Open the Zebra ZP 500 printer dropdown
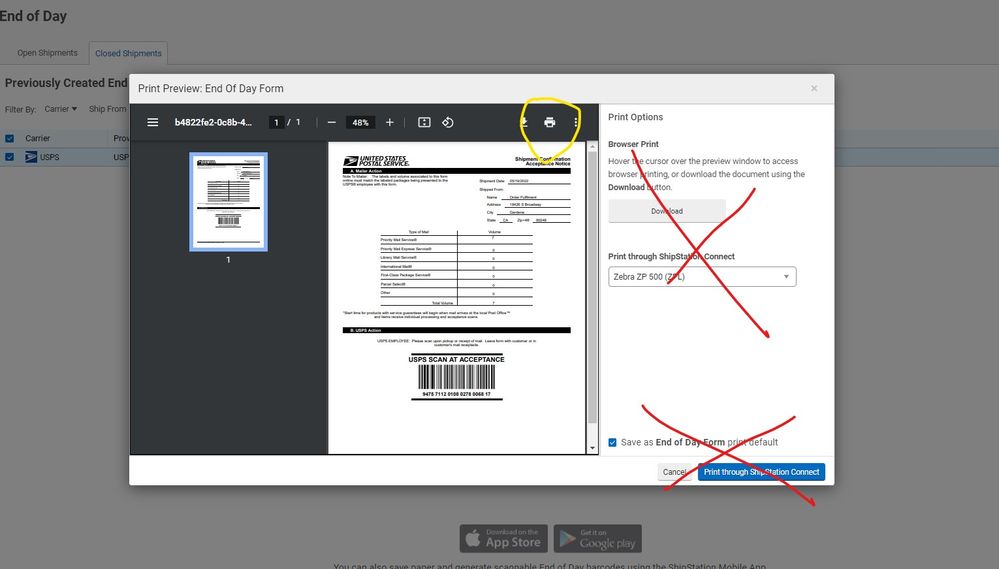This screenshot has width=999, height=569. coord(702,276)
